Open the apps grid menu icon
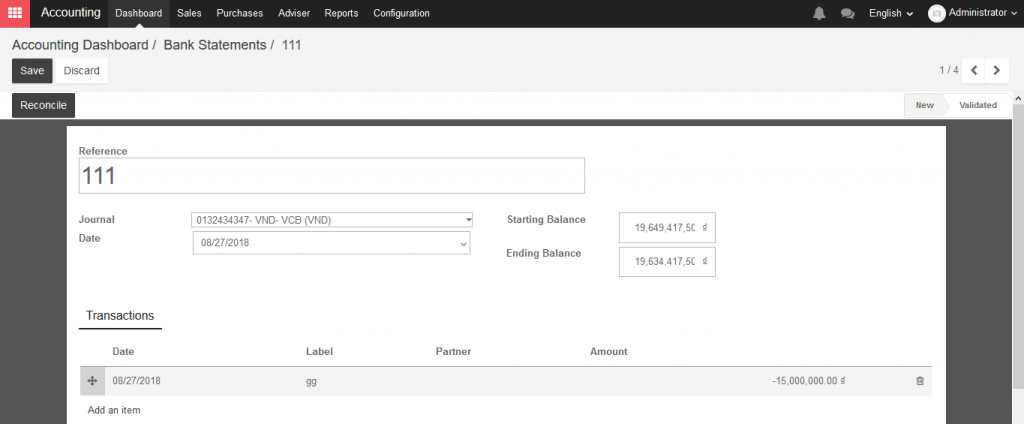1024x424 pixels. pyautogui.click(x=14, y=13)
